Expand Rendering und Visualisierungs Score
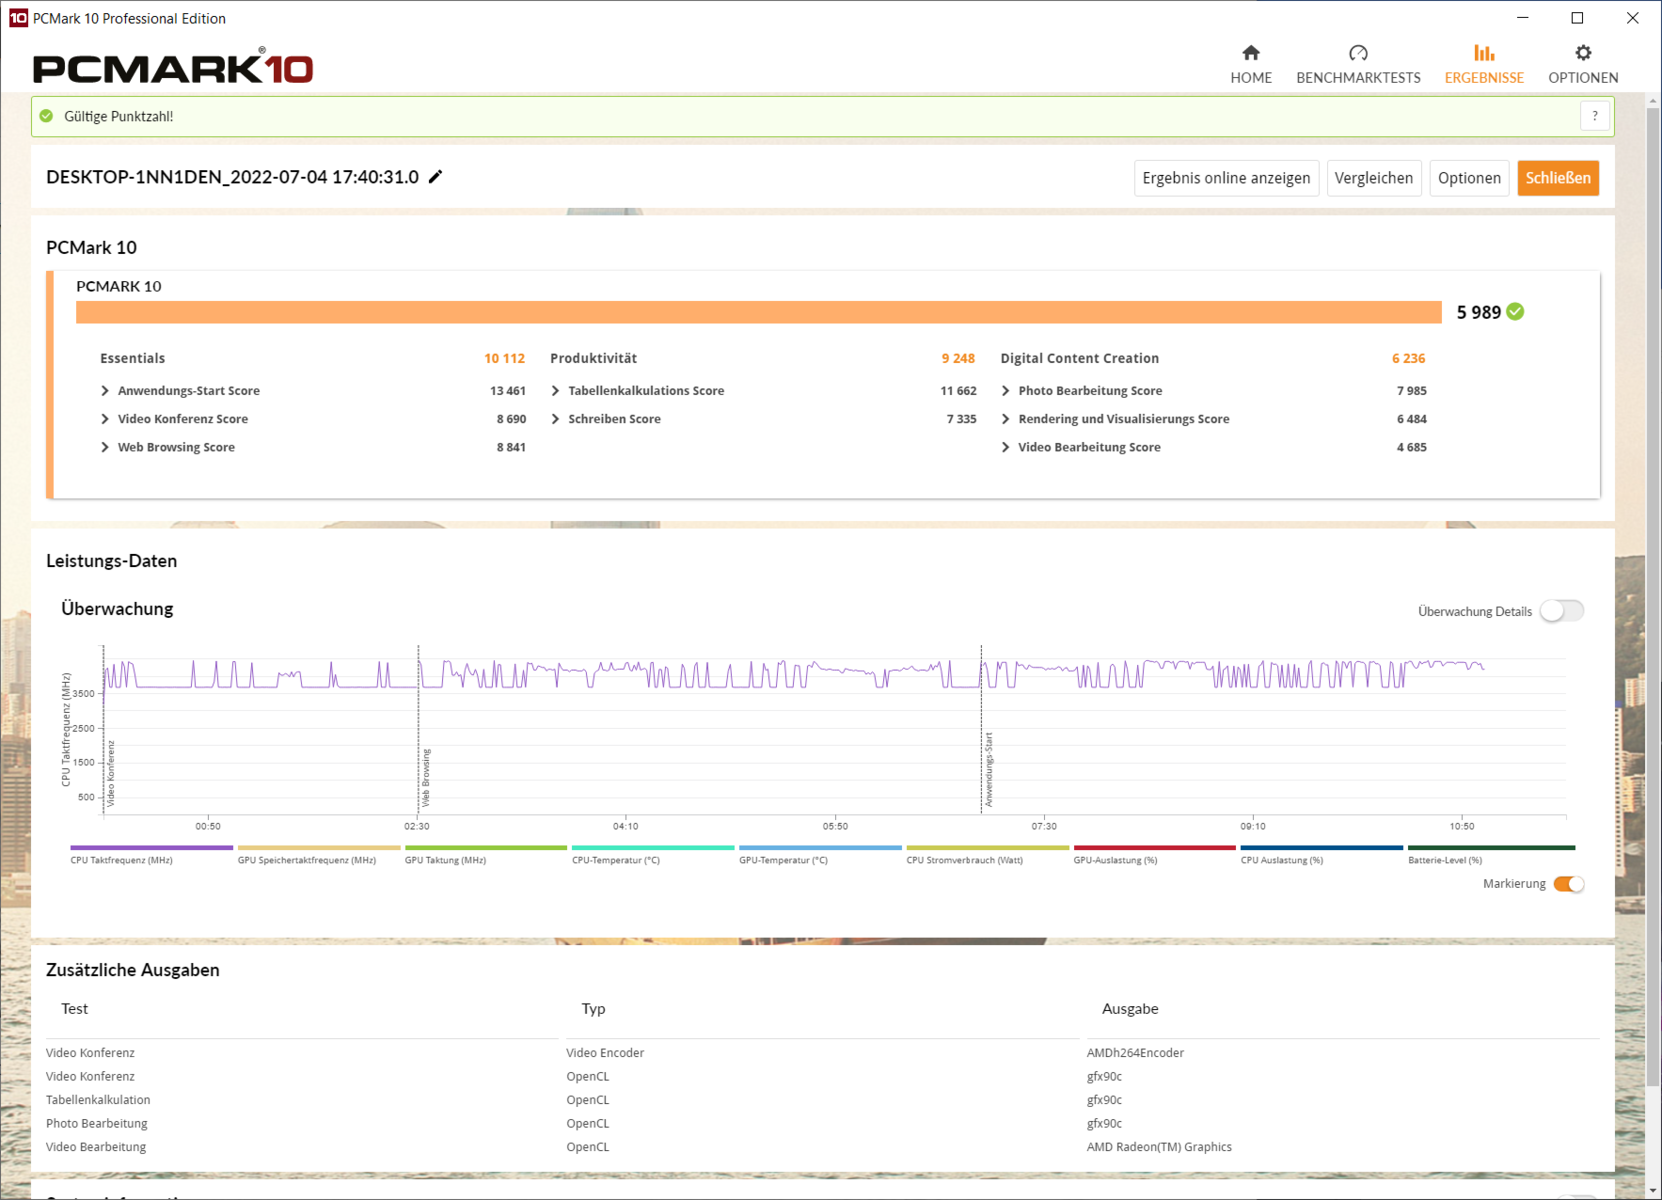This screenshot has height=1200, width=1662. tap(1005, 419)
